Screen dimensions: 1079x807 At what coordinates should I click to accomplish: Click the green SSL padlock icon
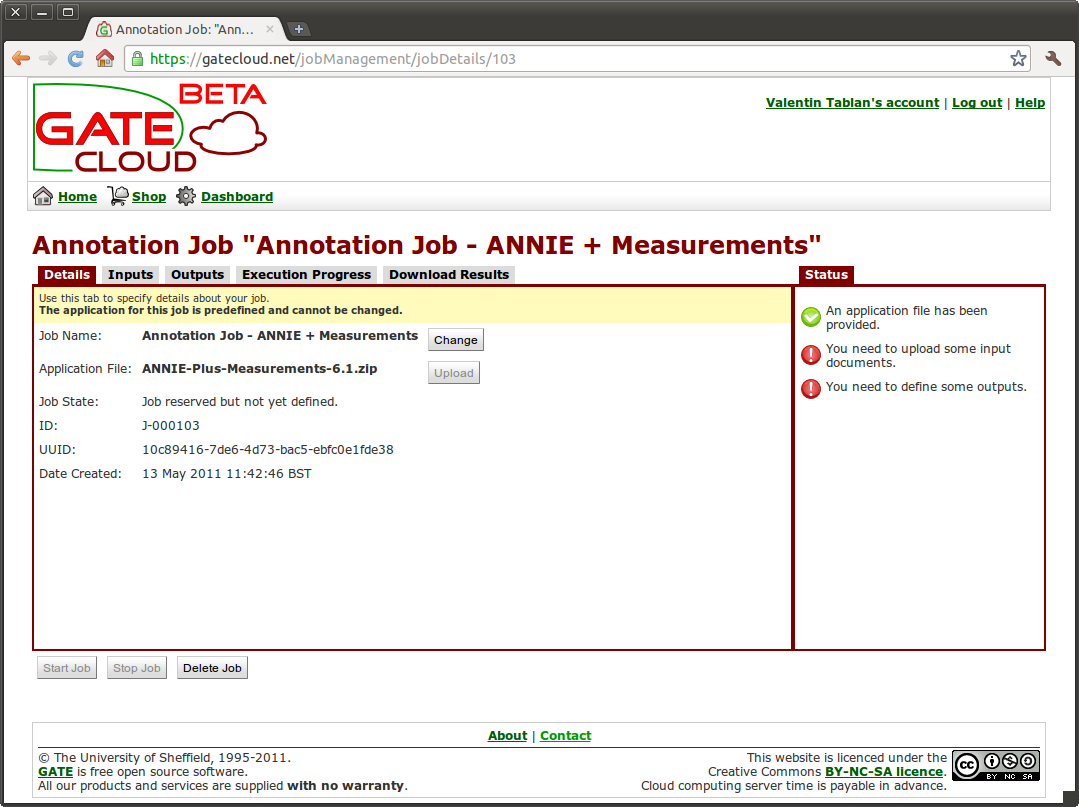pyautogui.click(x=138, y=58)
